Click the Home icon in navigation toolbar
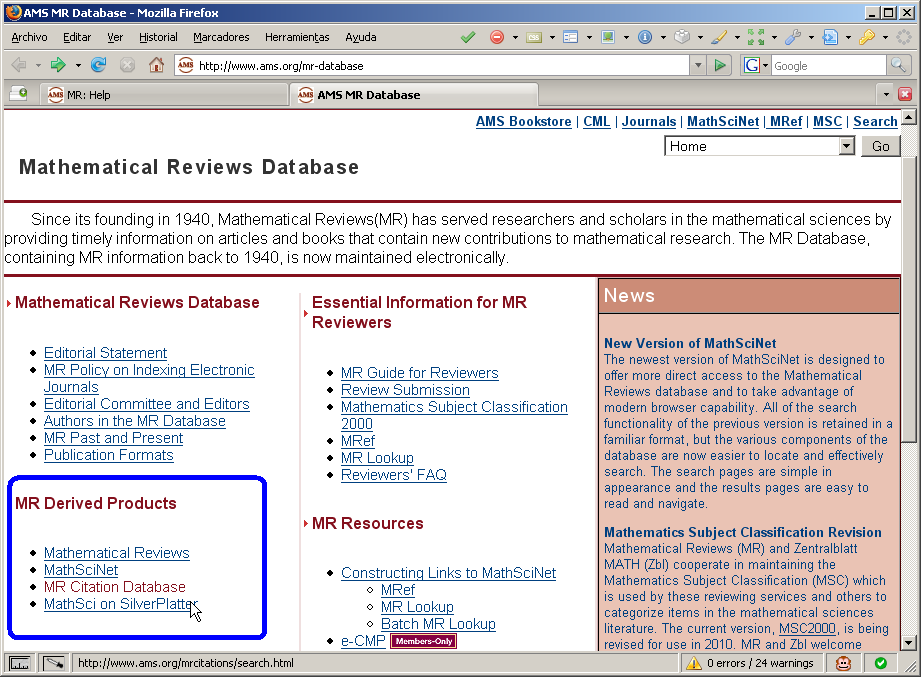Screen dimensions: 921x677 156,65
